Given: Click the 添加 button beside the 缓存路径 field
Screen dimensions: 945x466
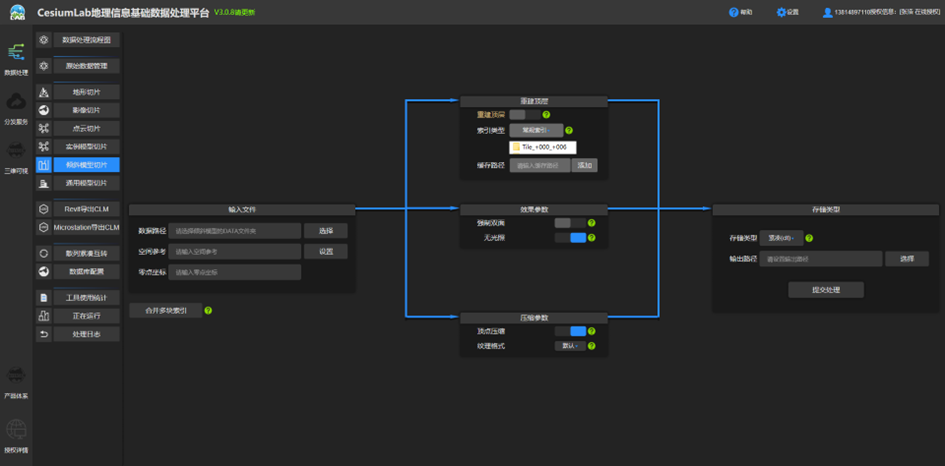Looking at the screenshot, I should coord(585,165).
